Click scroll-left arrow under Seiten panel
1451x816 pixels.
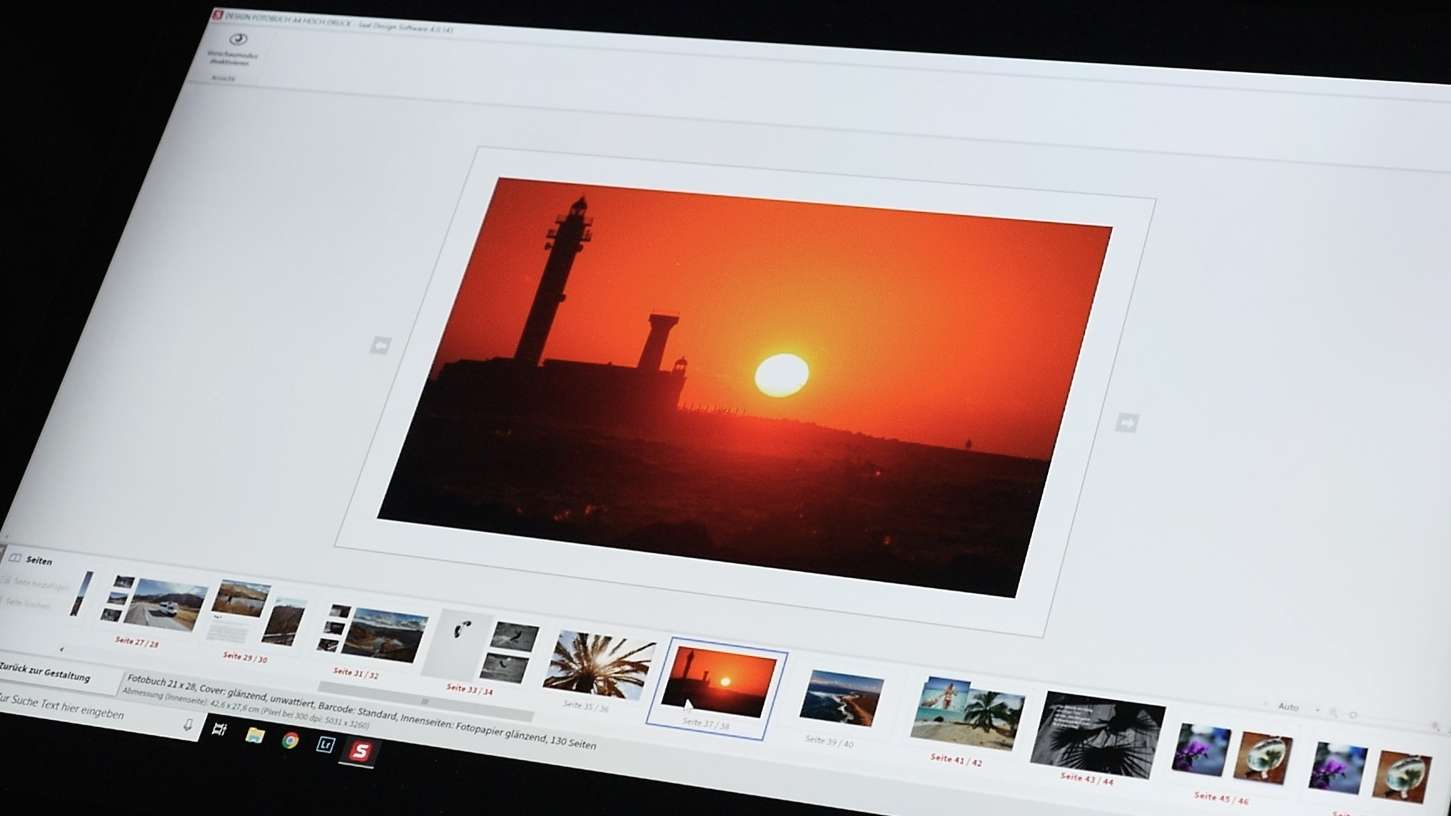61,649
